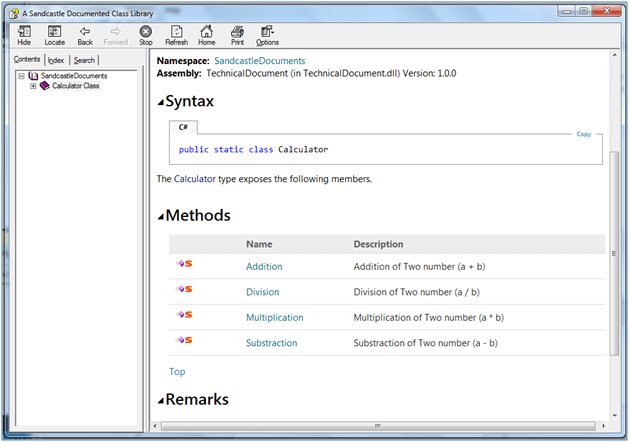Click the Locate toolbar icon

(x=55, y=35)
